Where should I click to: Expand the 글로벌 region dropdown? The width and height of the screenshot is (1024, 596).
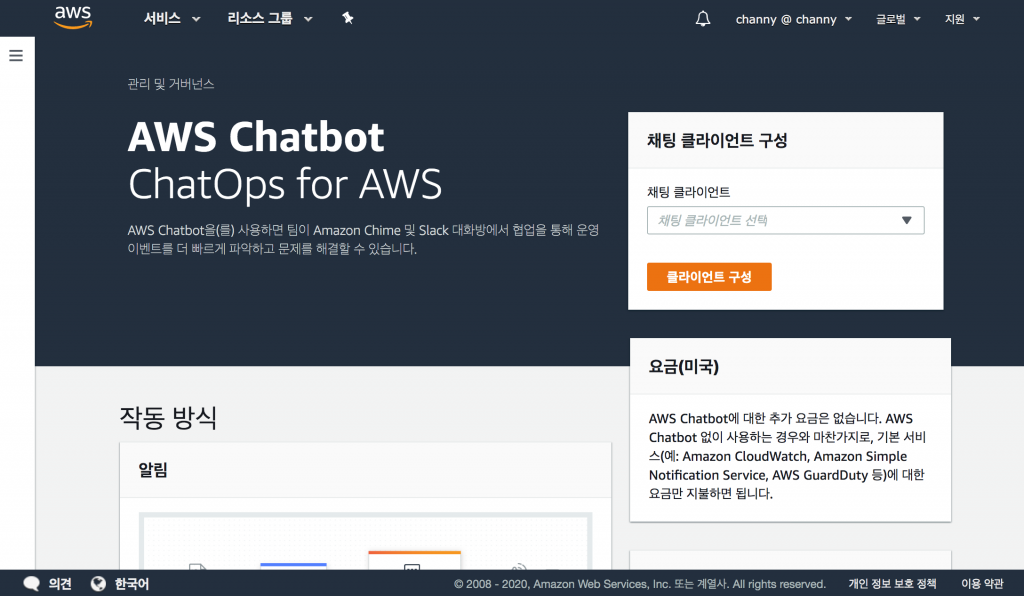coord(898,20)
